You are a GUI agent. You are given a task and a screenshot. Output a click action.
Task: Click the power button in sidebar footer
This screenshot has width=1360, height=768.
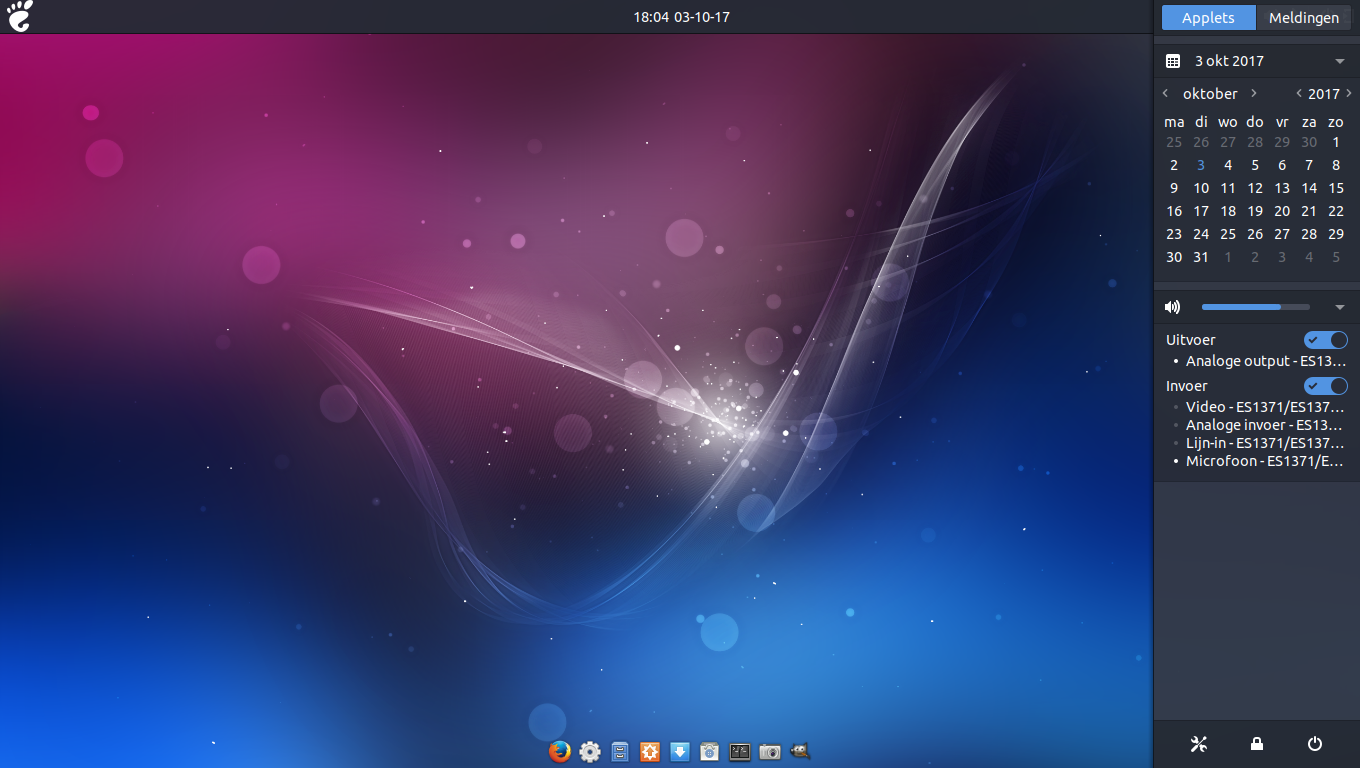tap(1315, 743)
